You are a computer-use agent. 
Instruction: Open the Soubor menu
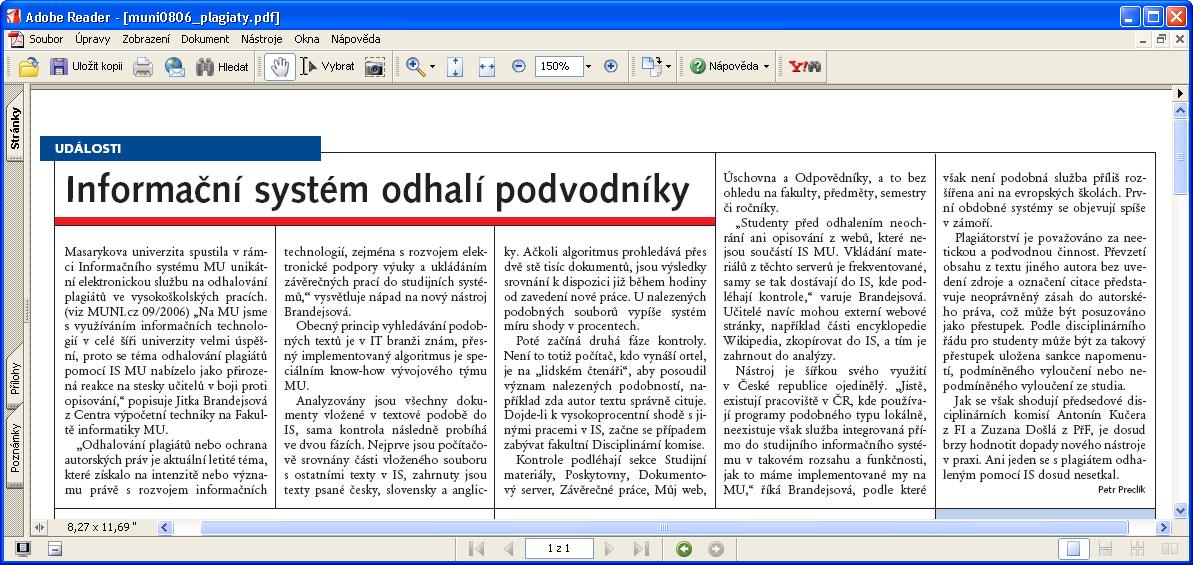click(46, 40)
